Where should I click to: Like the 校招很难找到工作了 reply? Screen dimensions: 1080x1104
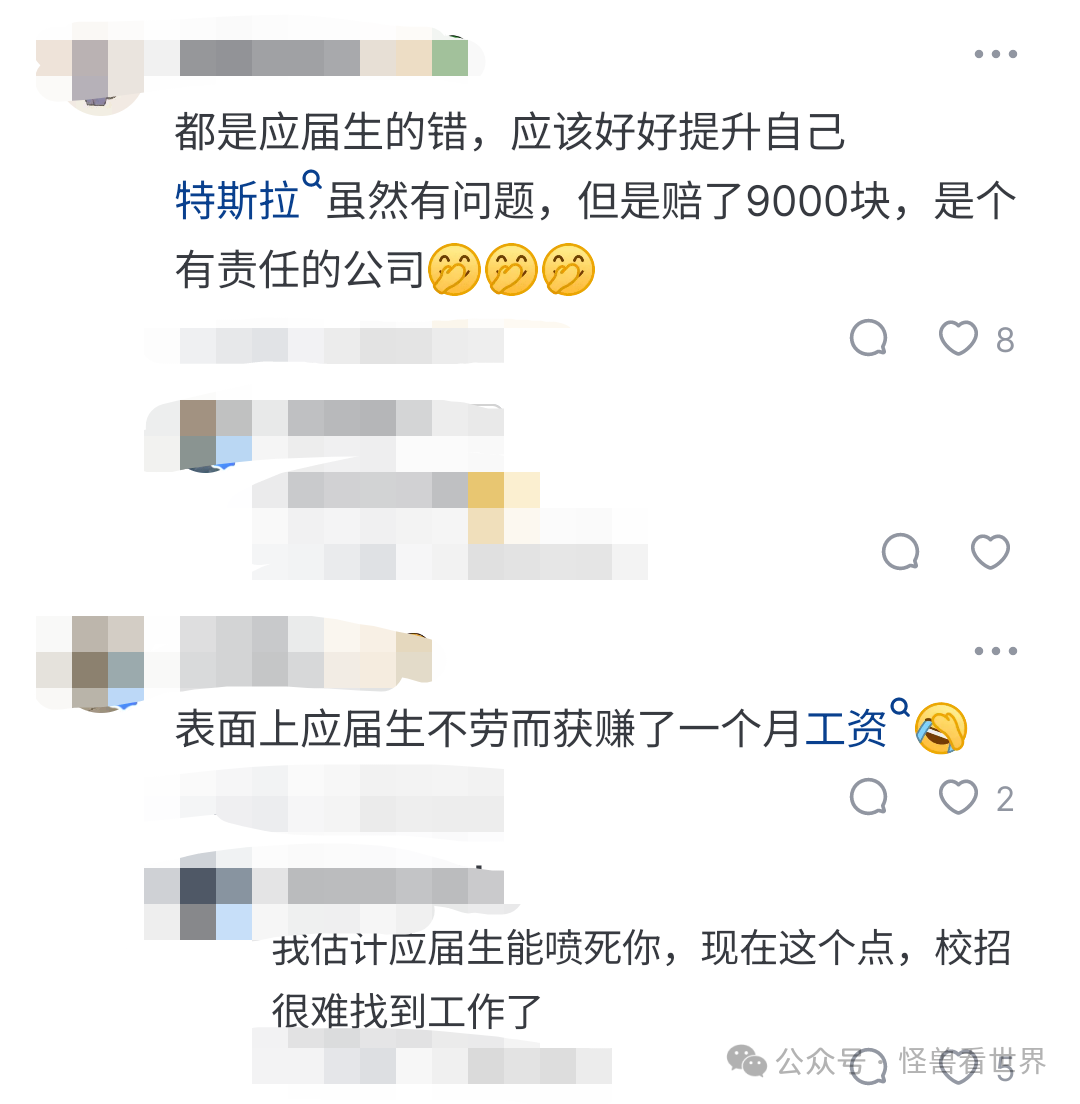point(958,1065)
